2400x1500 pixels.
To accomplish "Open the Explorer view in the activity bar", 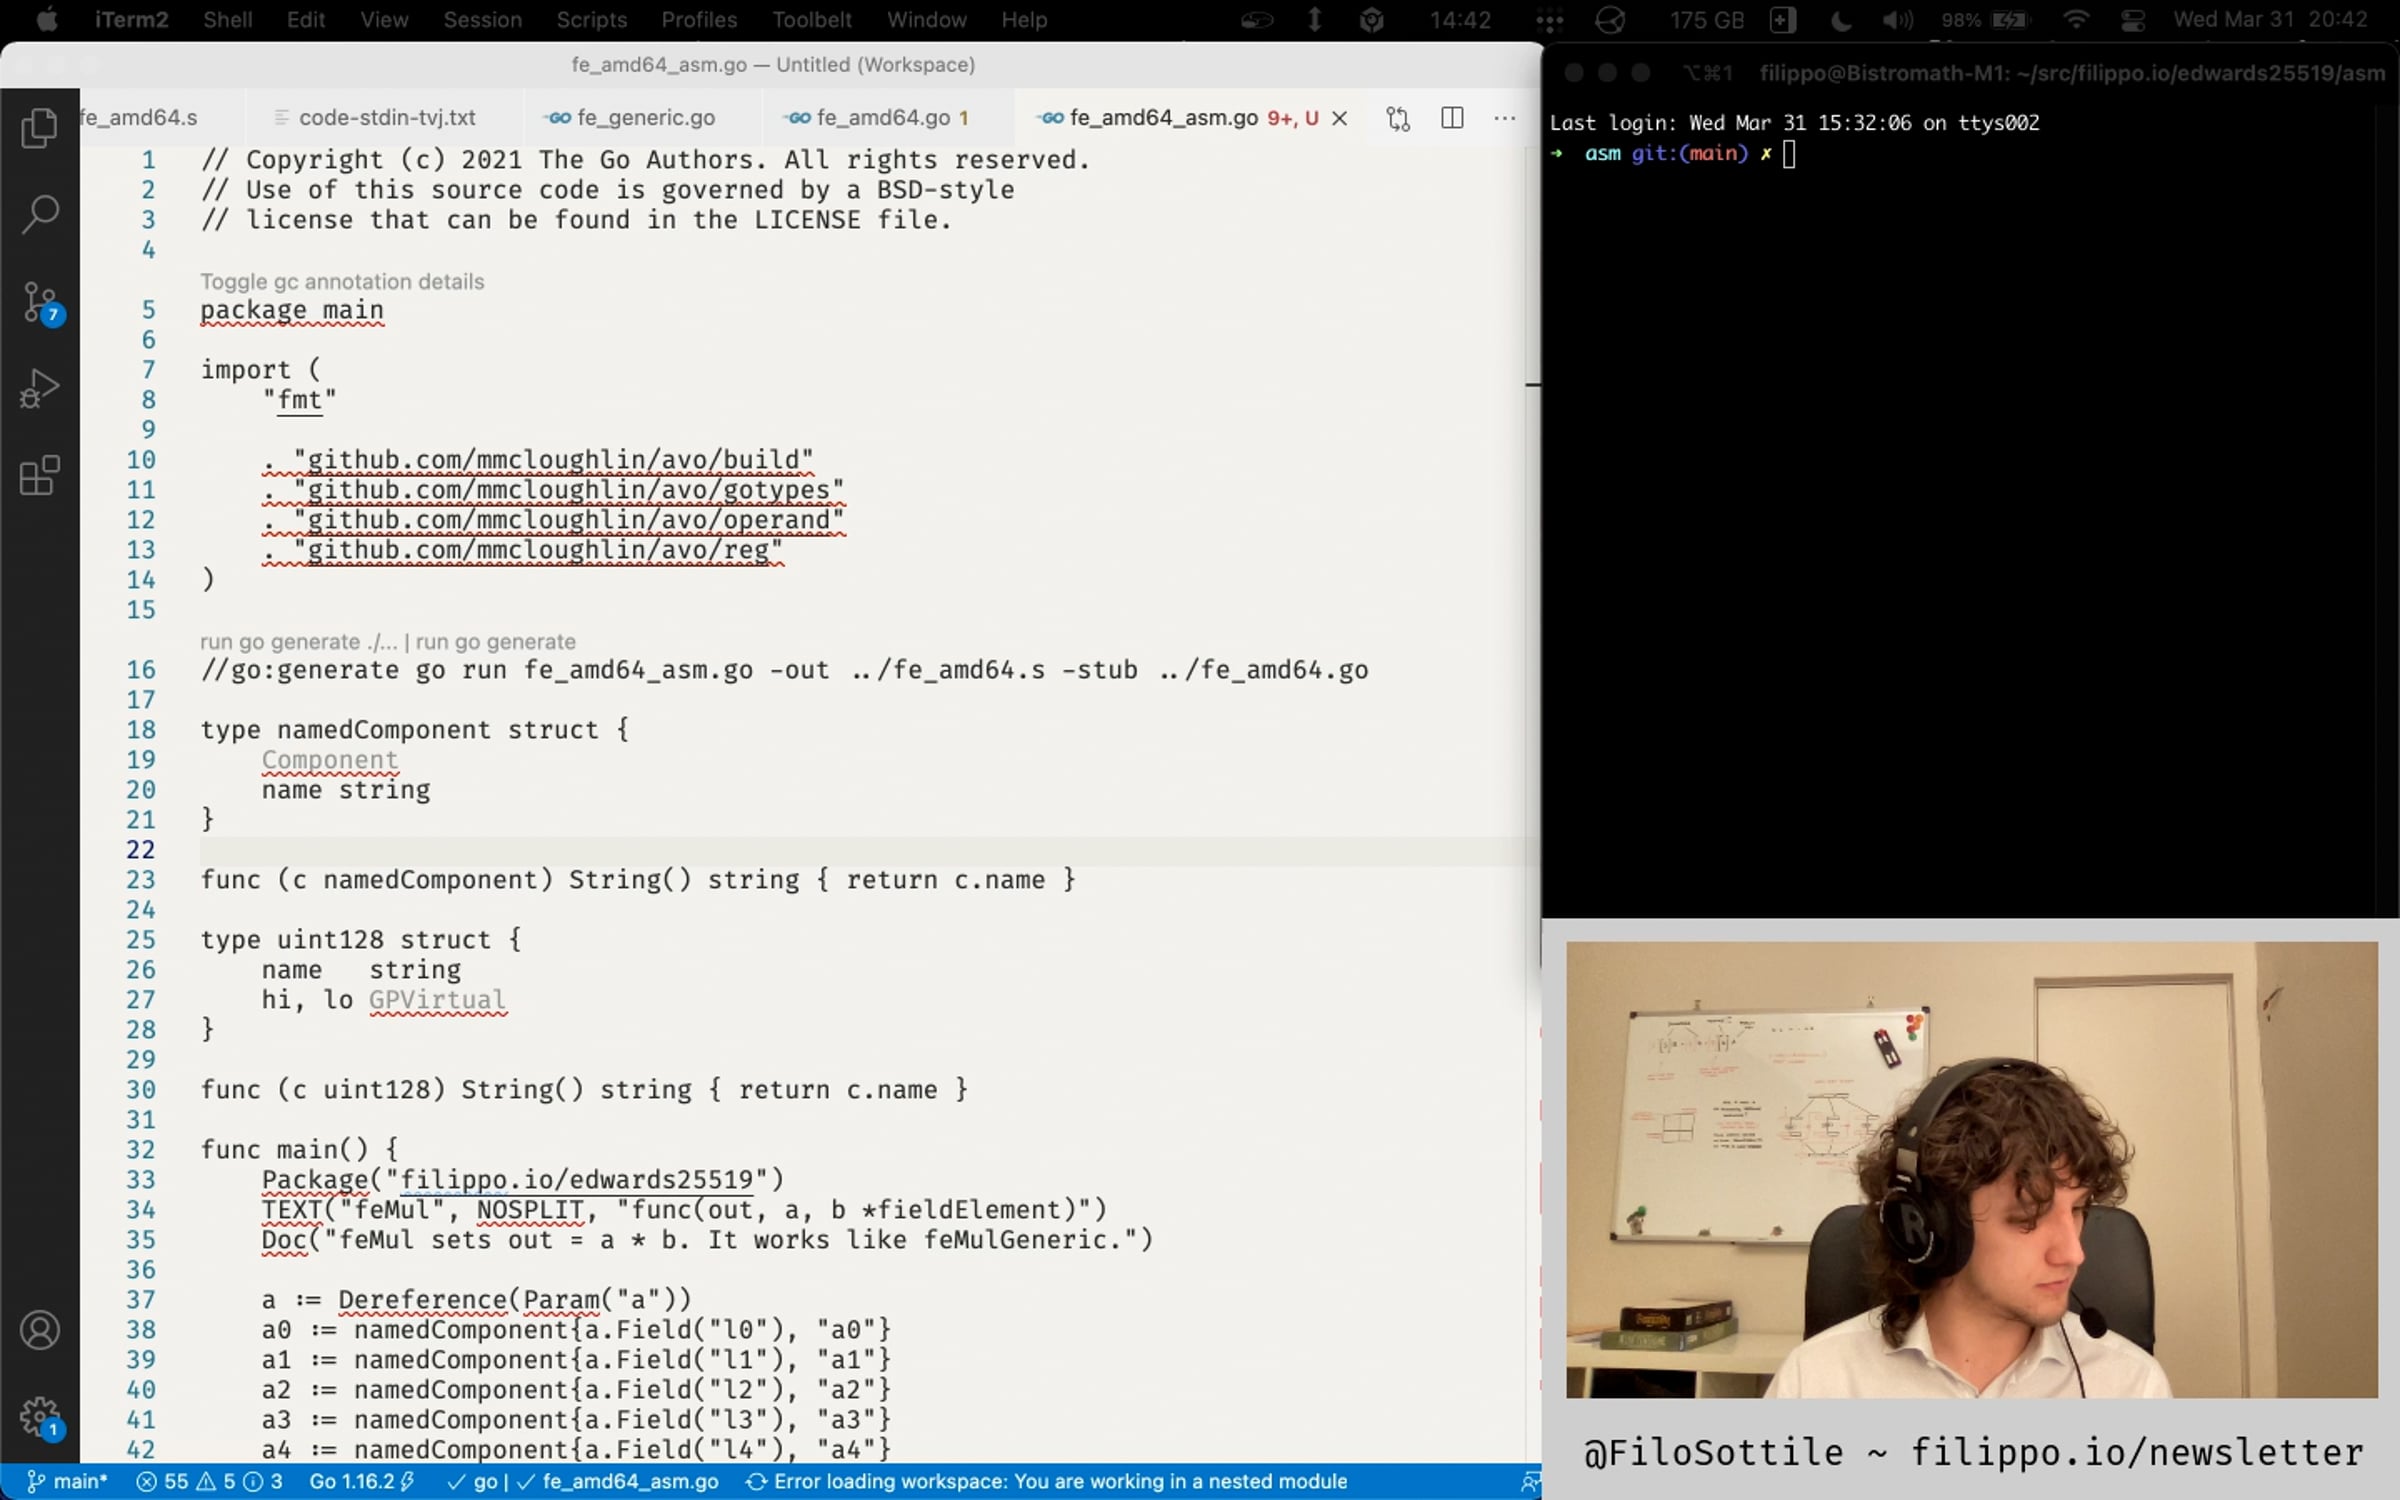I will click(x=39, y=128).
